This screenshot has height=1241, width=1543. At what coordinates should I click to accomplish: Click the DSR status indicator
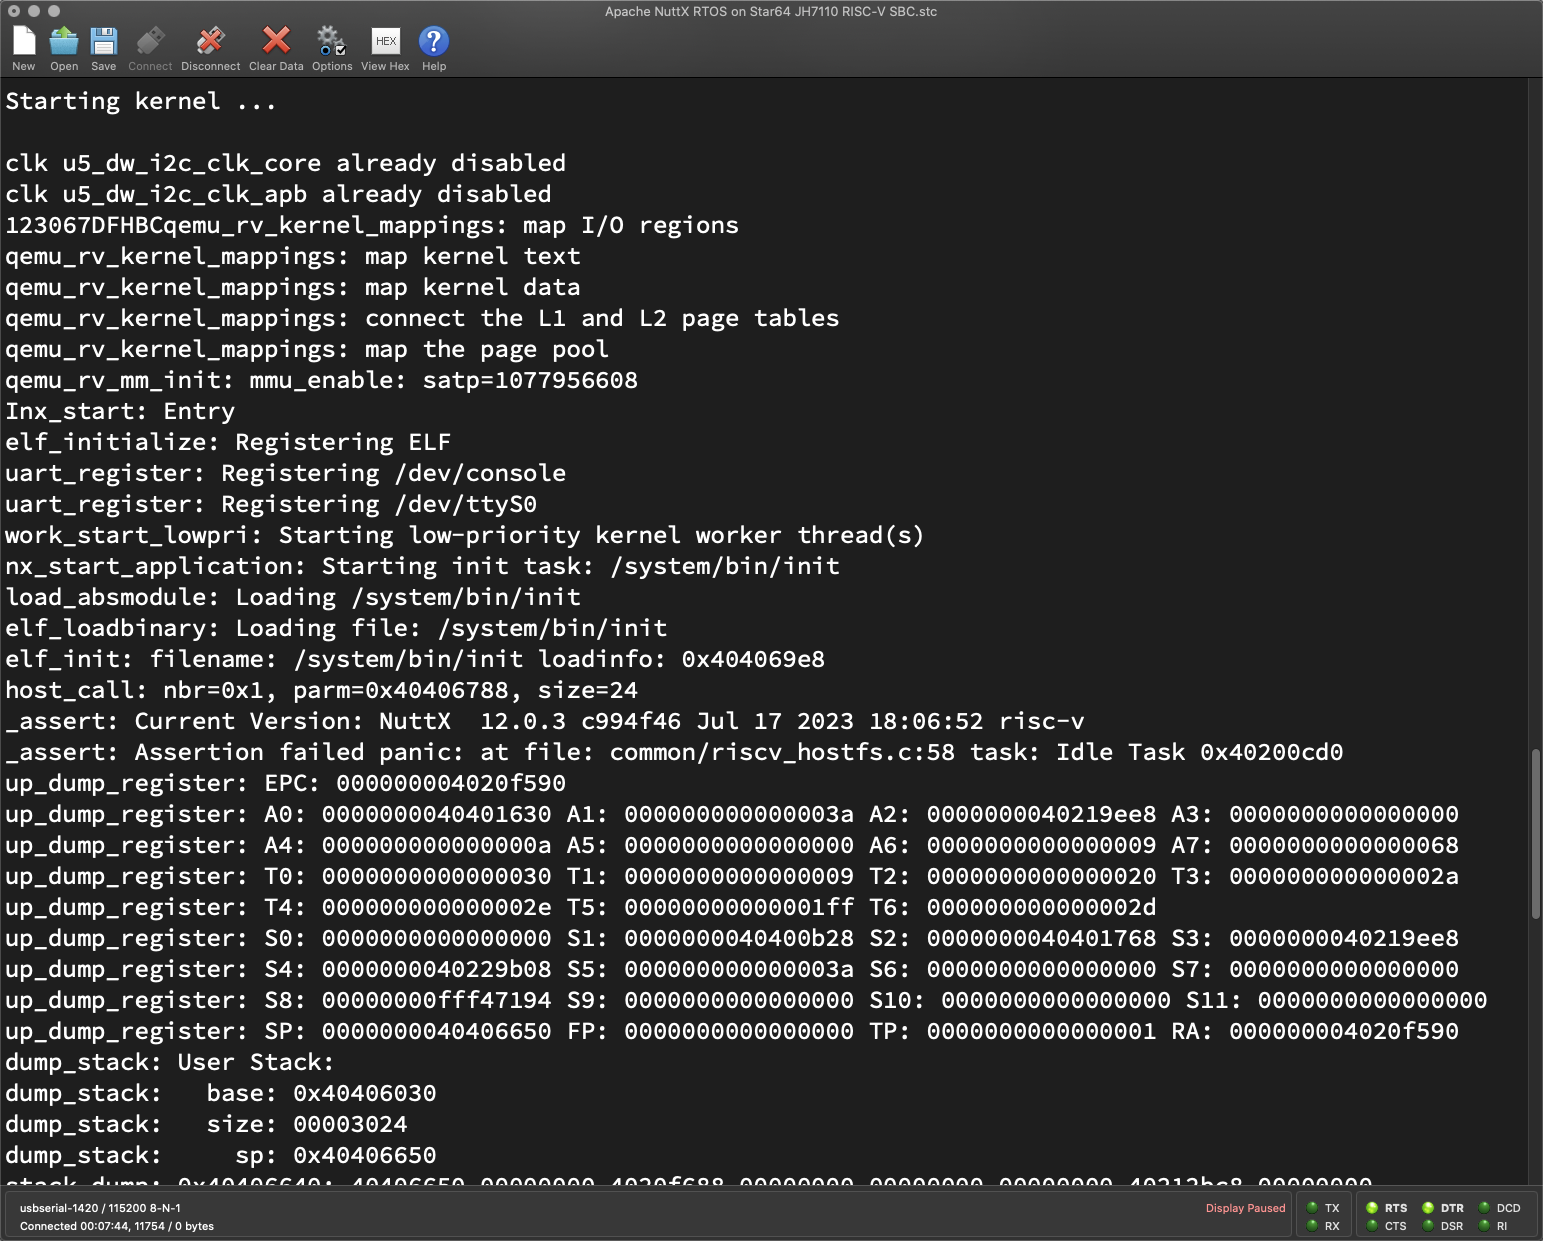click(x=1428, y=1226)
